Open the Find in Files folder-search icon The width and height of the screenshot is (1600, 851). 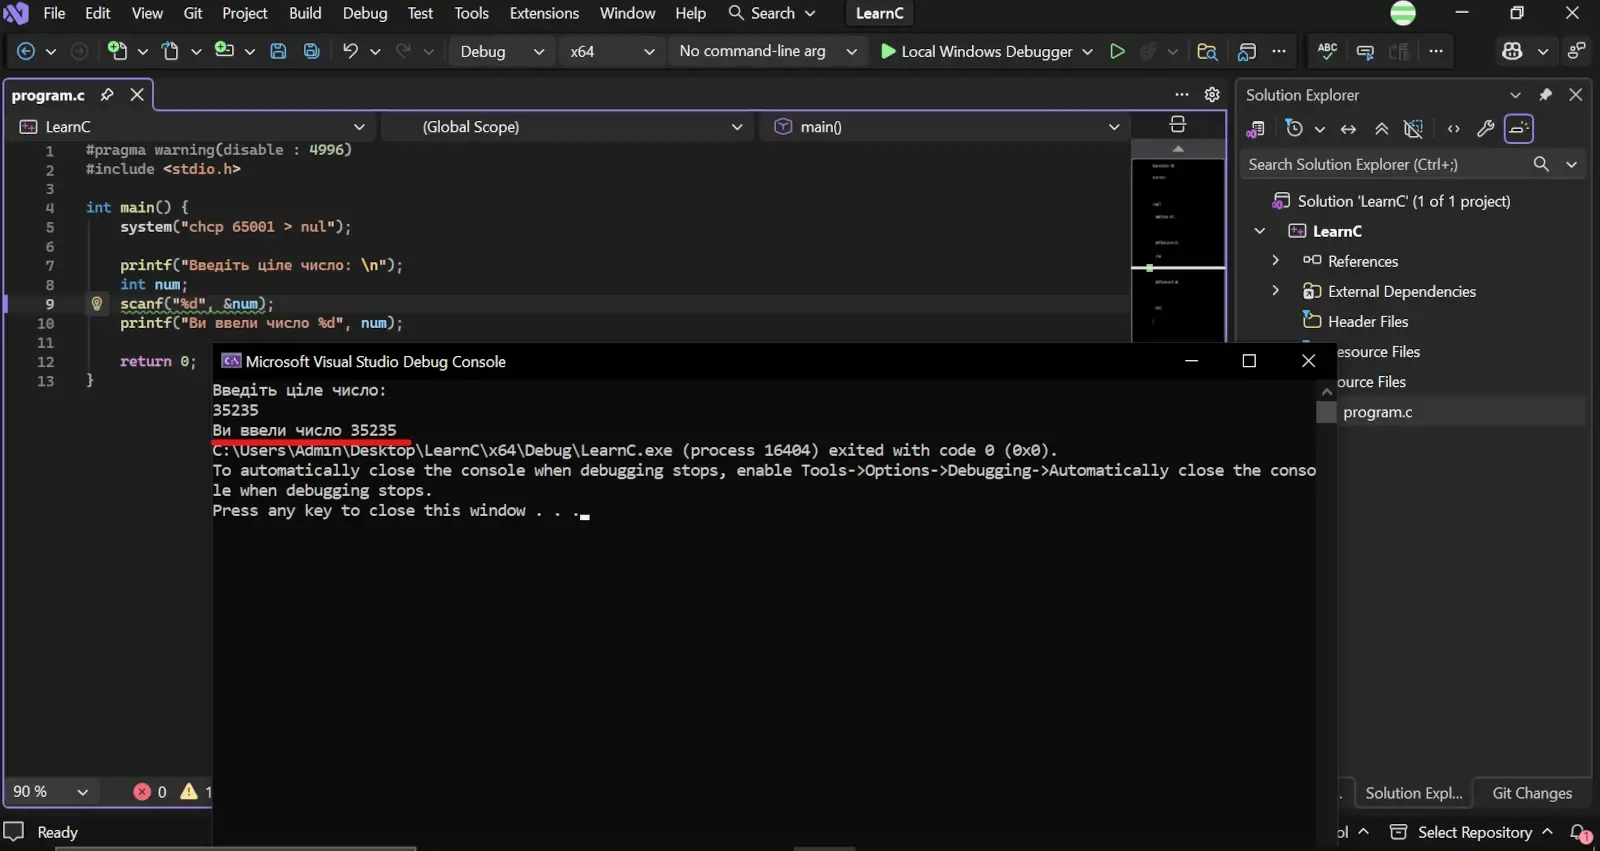point(1207,51)
